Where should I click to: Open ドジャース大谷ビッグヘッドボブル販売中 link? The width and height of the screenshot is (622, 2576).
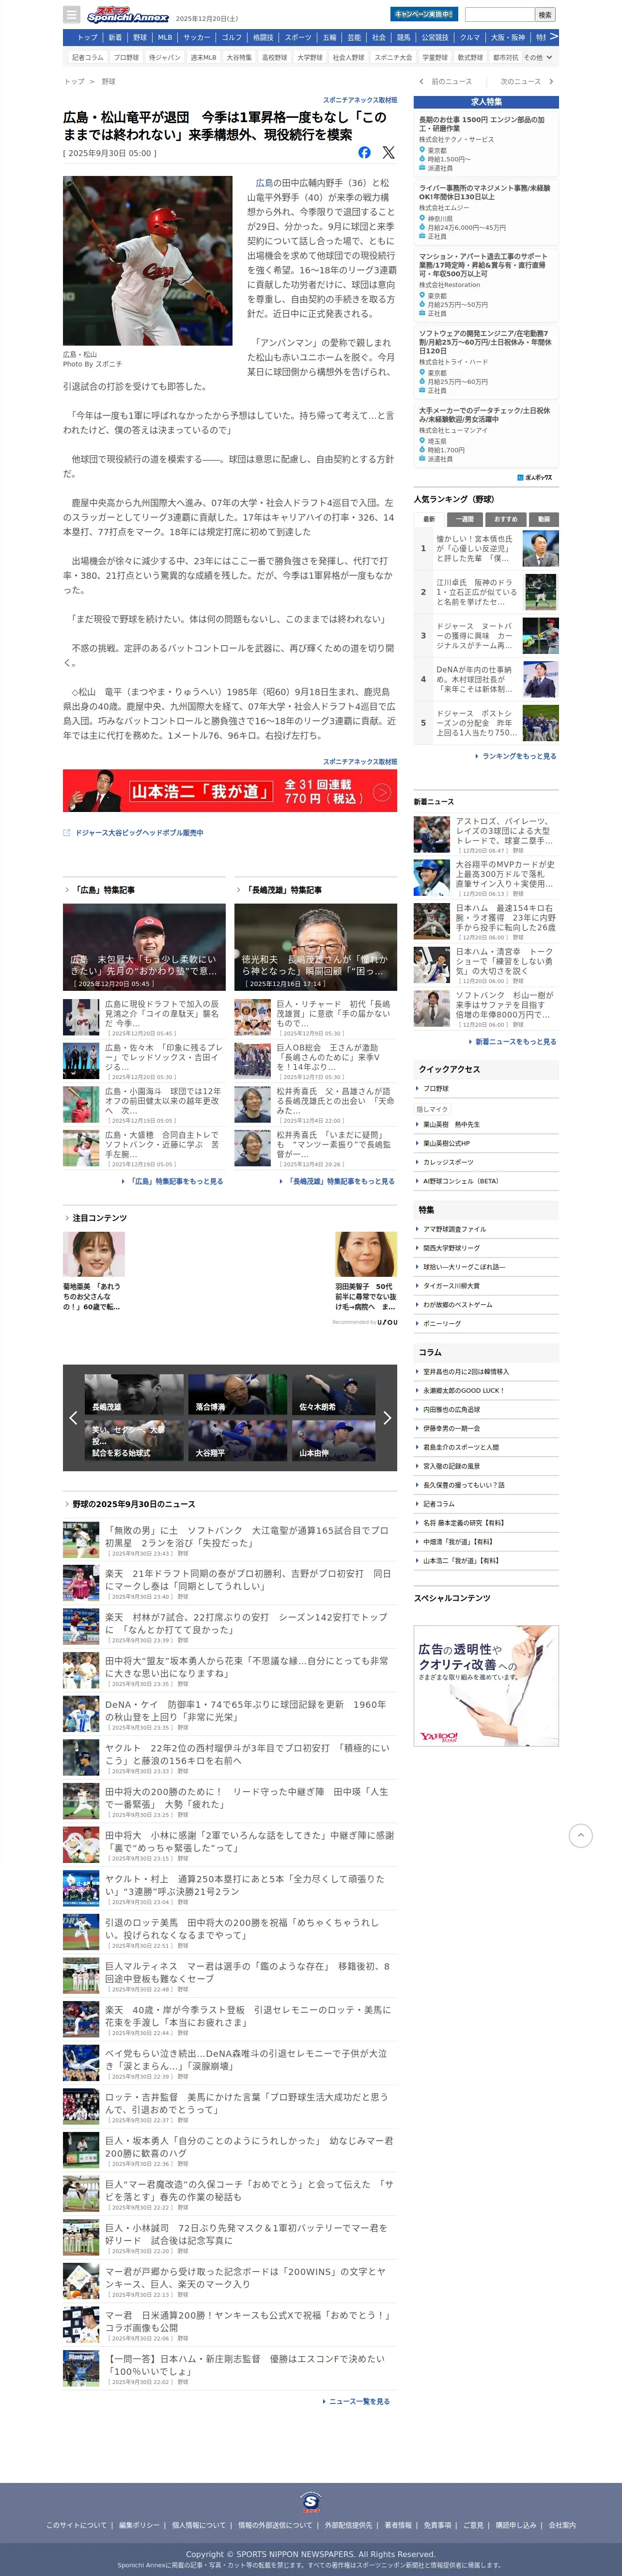point(139,832)
